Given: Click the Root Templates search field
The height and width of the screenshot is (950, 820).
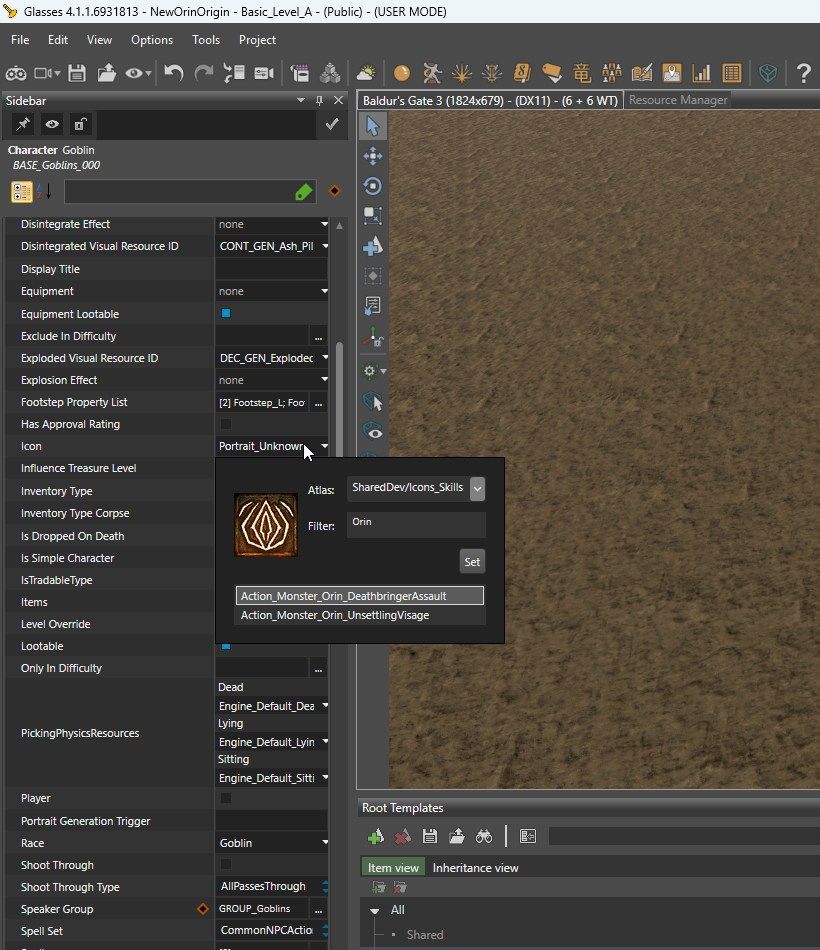Looking at the screenshot, I should click(684, 837).
